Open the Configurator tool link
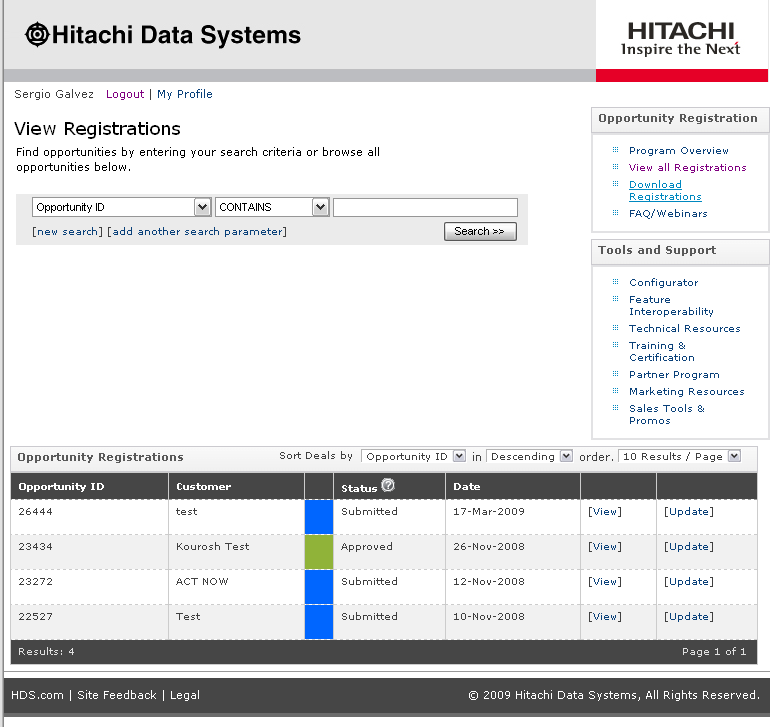The height and width of the screenshot is (727, 783). point(664,283)
